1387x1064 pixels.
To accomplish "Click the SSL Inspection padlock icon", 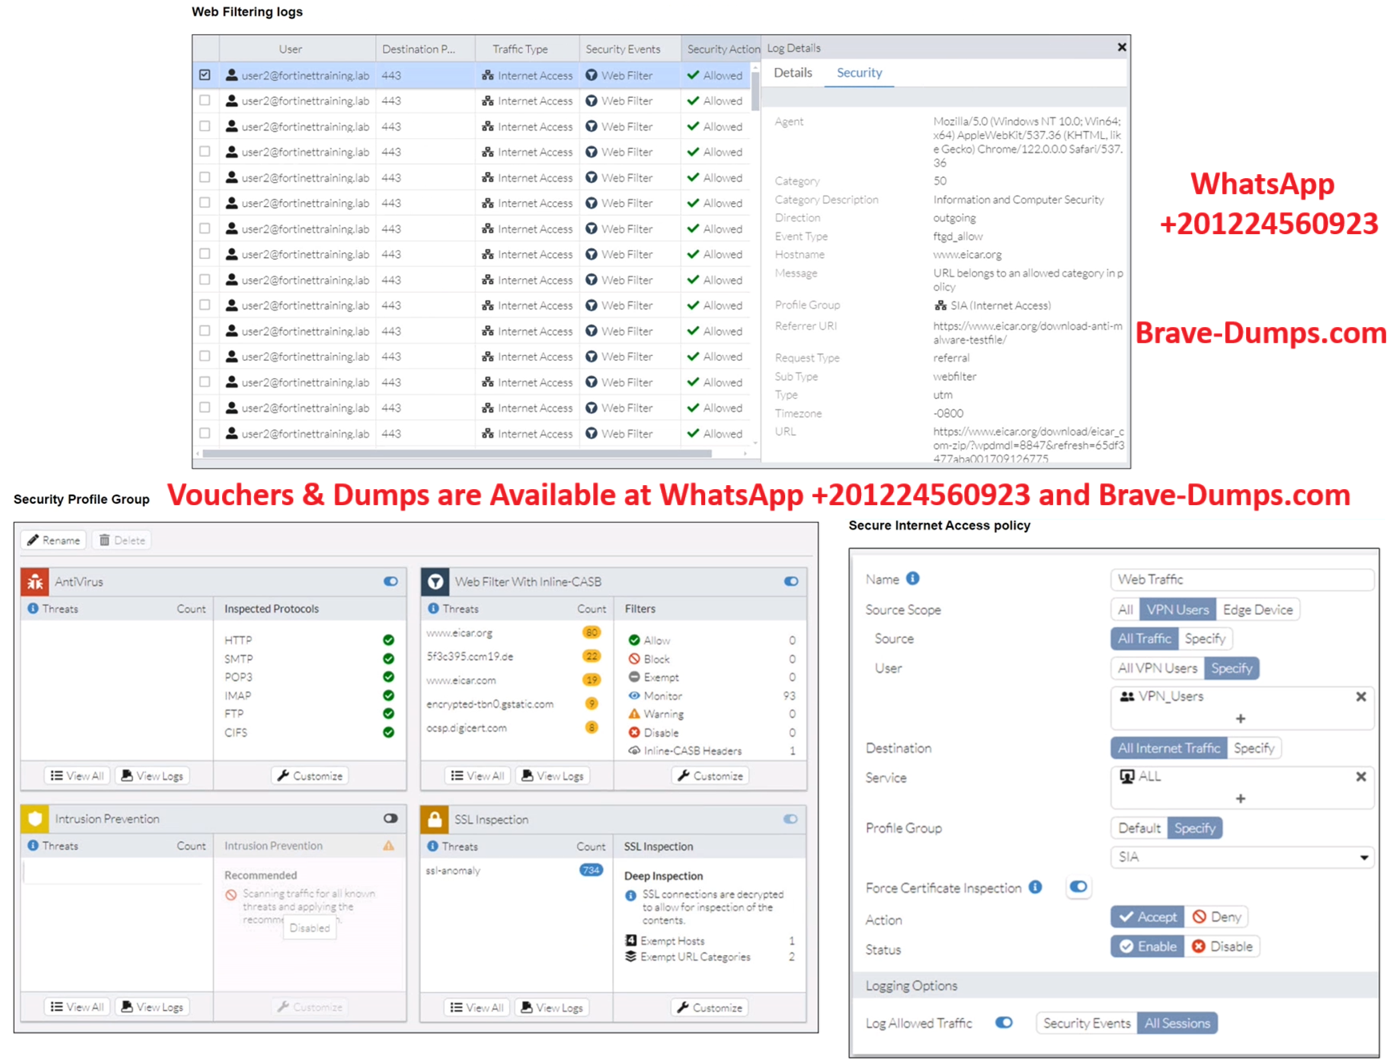I will point(435,819).
